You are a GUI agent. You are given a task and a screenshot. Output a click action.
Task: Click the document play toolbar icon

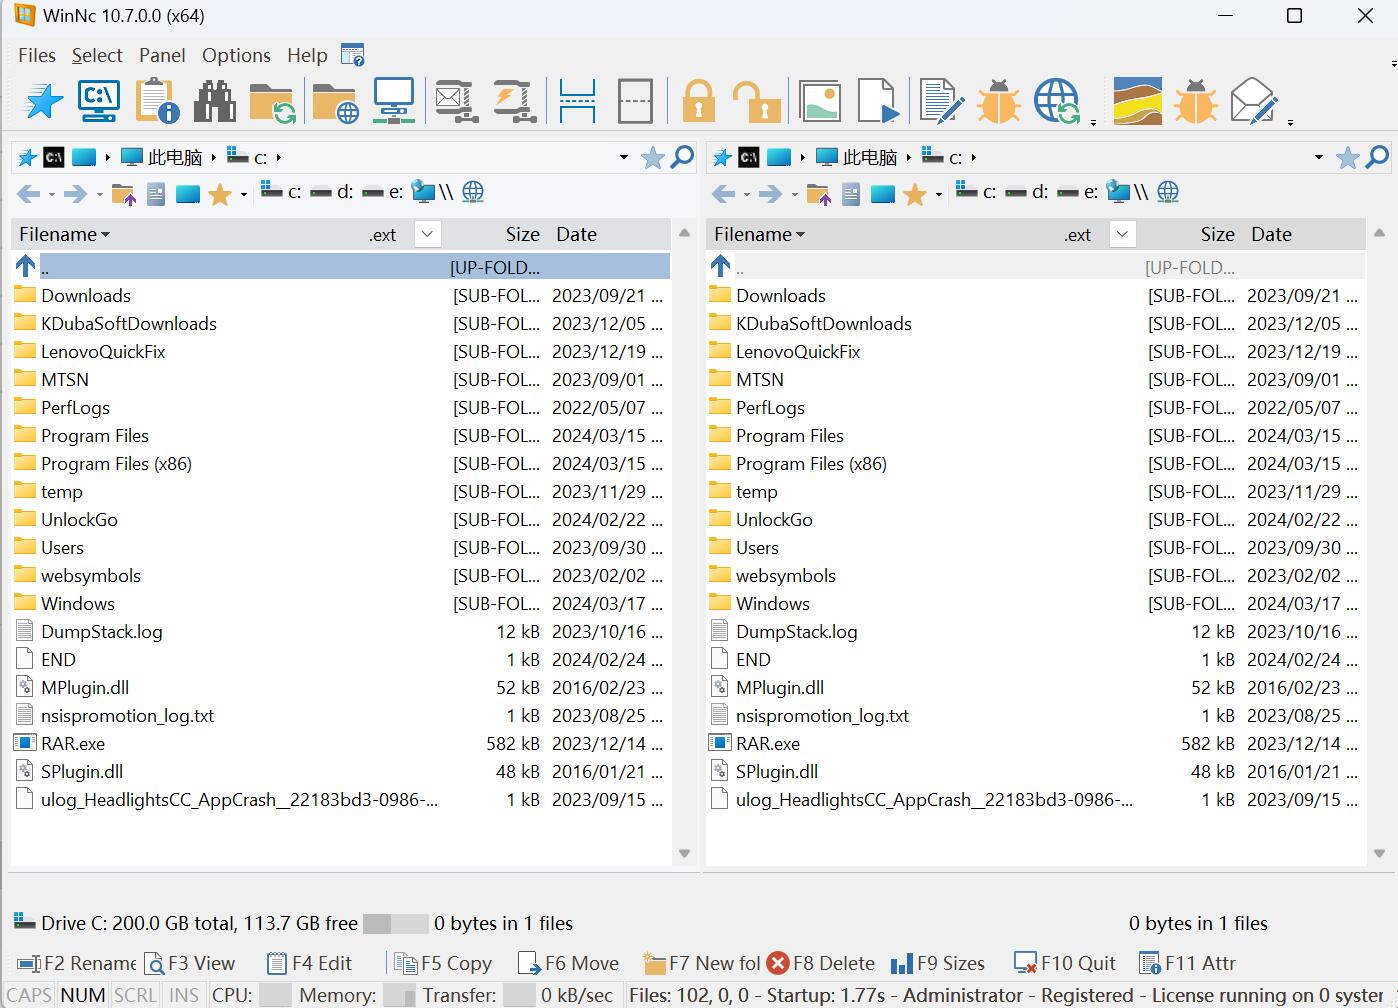[878, 101]
